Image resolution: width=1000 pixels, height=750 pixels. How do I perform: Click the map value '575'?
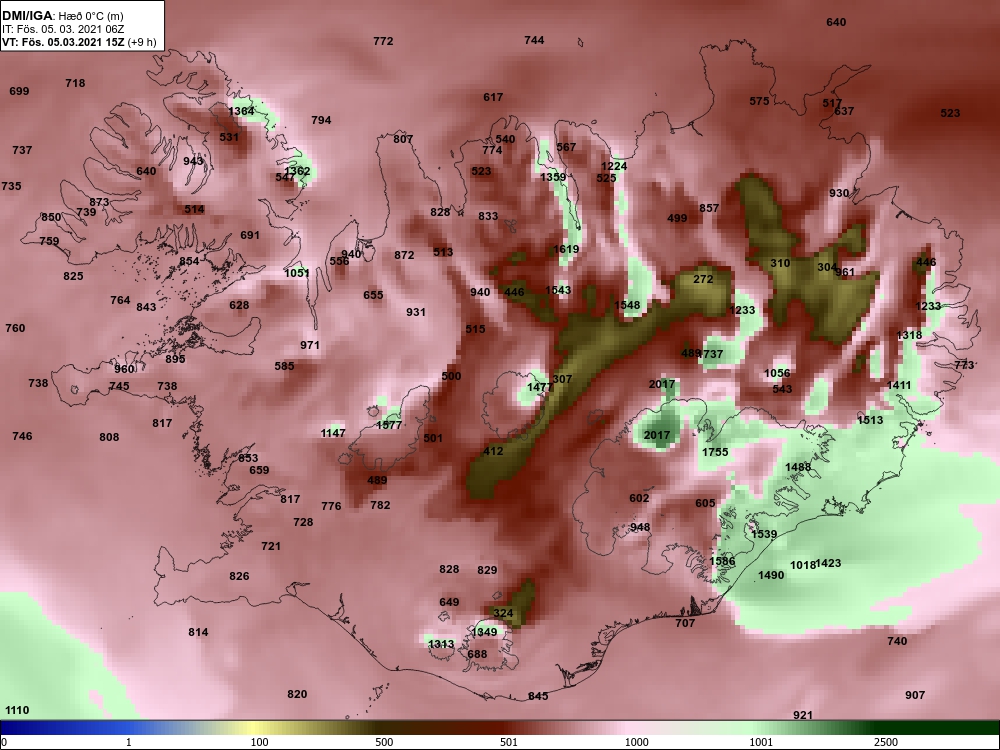[759, 101]
